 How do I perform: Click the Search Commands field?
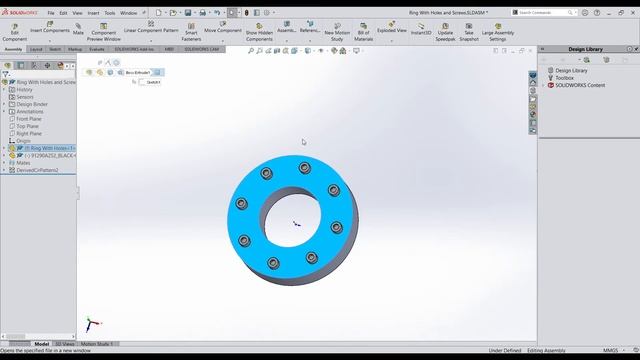543,13
